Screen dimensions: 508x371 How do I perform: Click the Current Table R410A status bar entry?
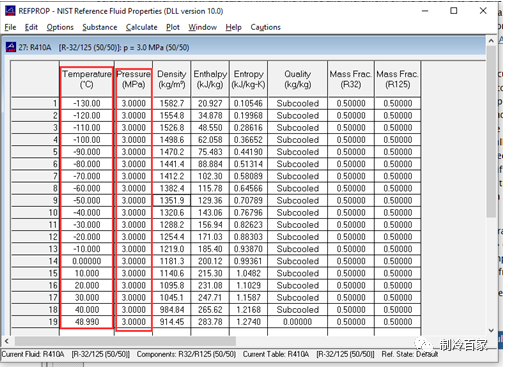coord(309,354)
